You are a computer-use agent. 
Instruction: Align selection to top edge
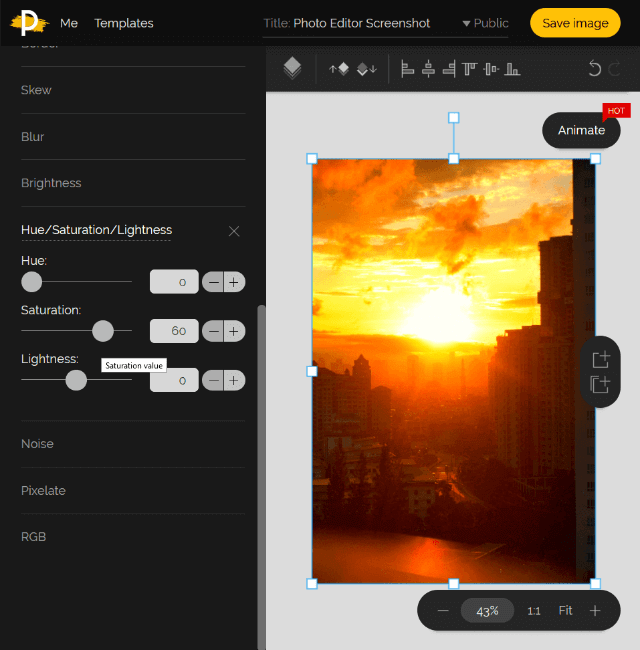(x=470, y=69)
